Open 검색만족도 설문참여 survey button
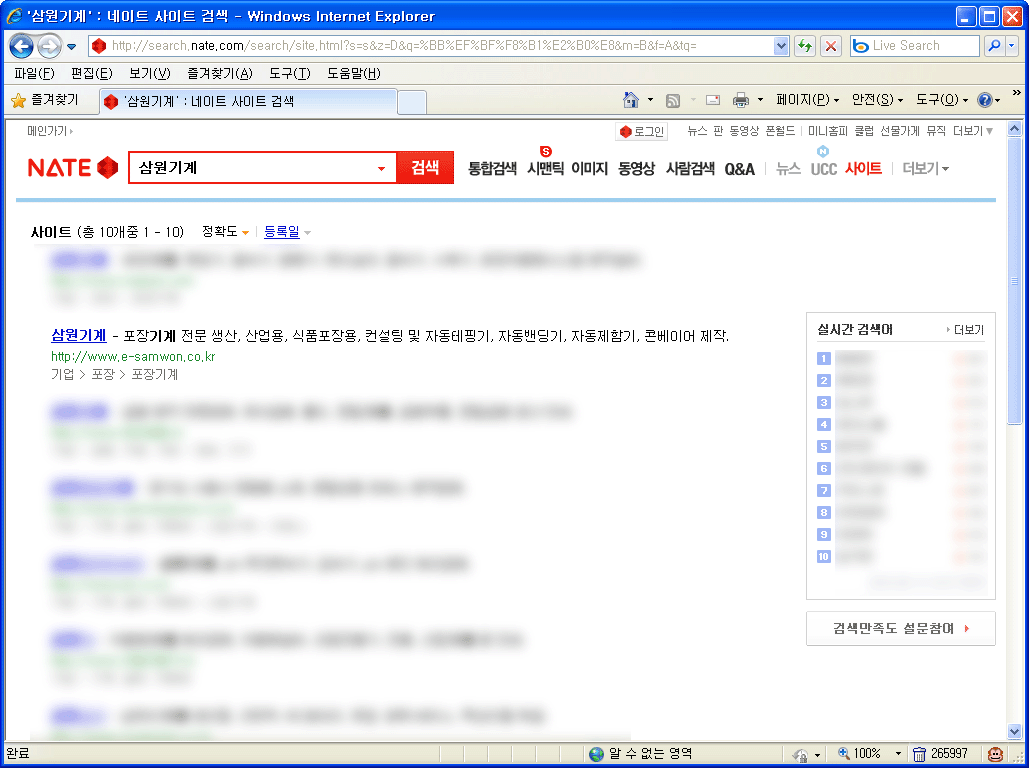The image size is (1029, 768). click(900, 629)
